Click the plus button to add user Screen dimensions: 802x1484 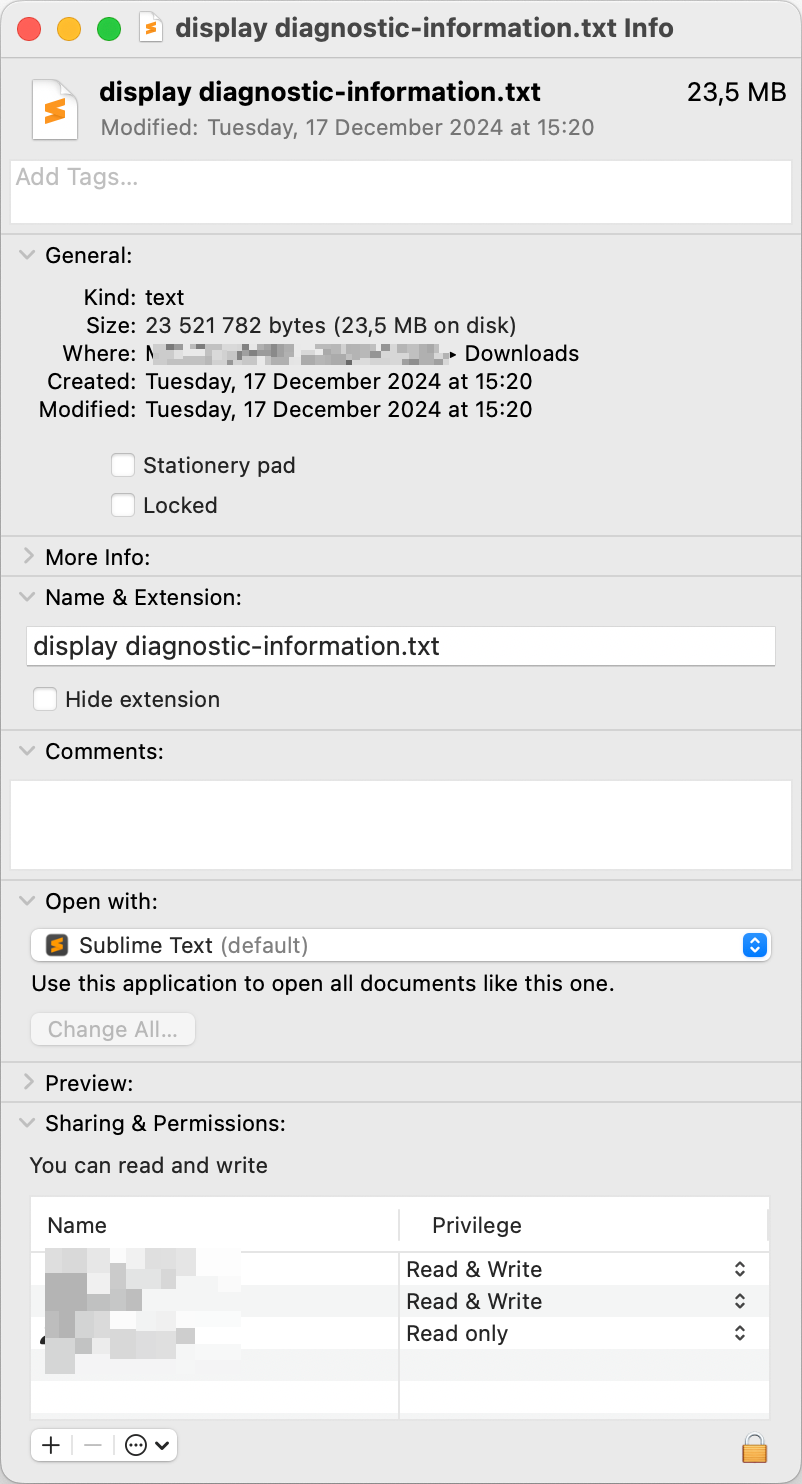coord(52,1445)
